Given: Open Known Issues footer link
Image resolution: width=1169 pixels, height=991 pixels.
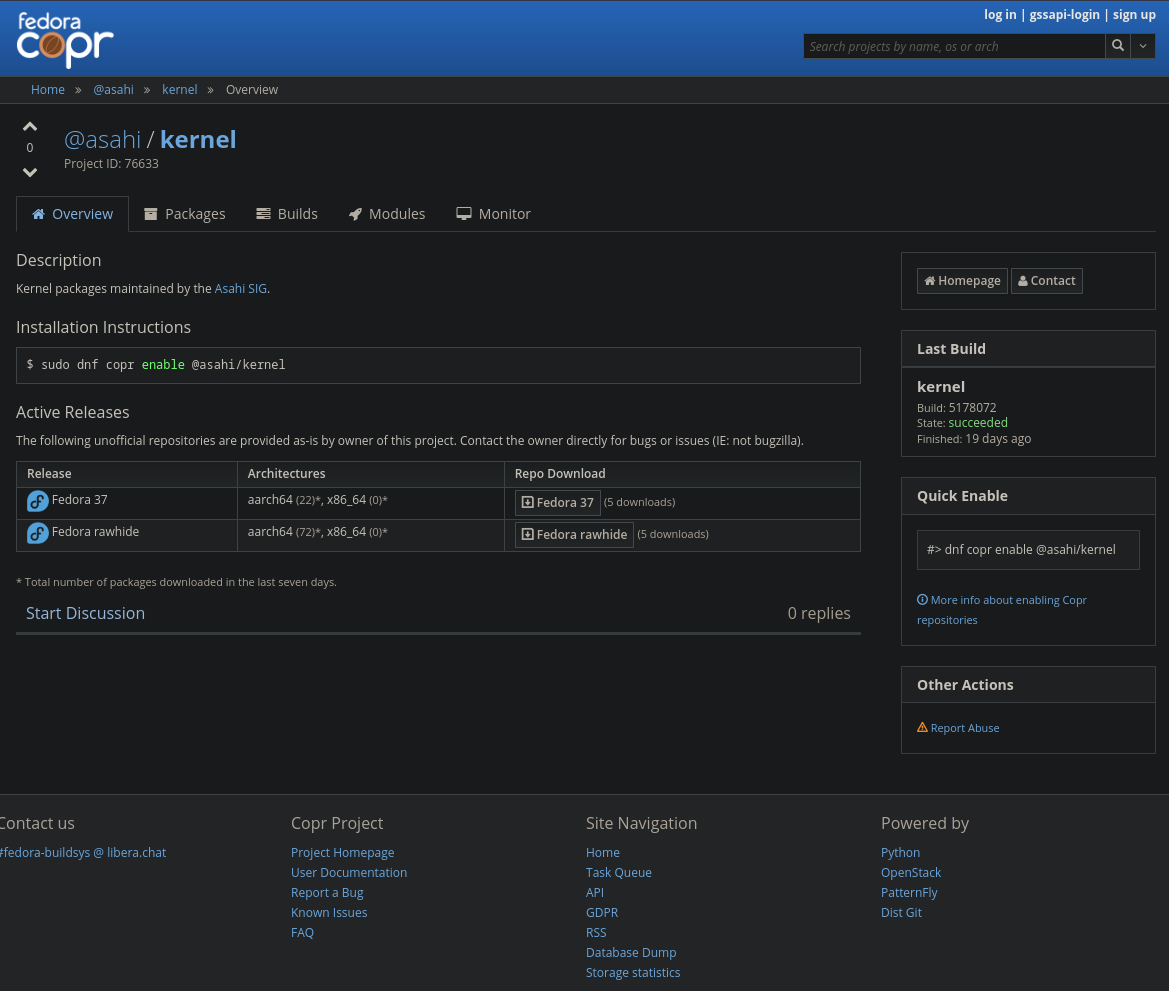Looking at the screenshot, I should pyautogui.click(x=329, y=913).
